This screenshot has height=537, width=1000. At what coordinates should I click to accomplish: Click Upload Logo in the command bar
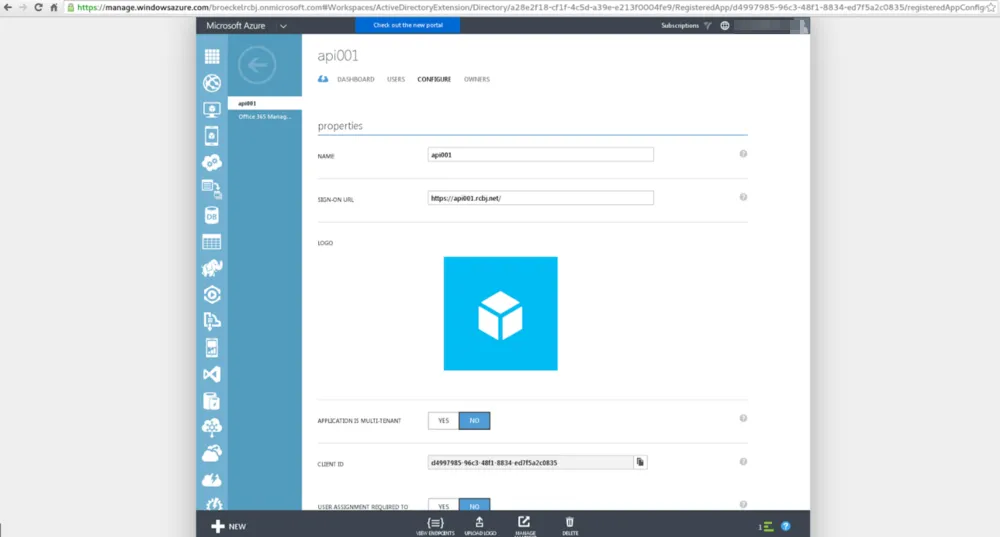coord(480,526)
